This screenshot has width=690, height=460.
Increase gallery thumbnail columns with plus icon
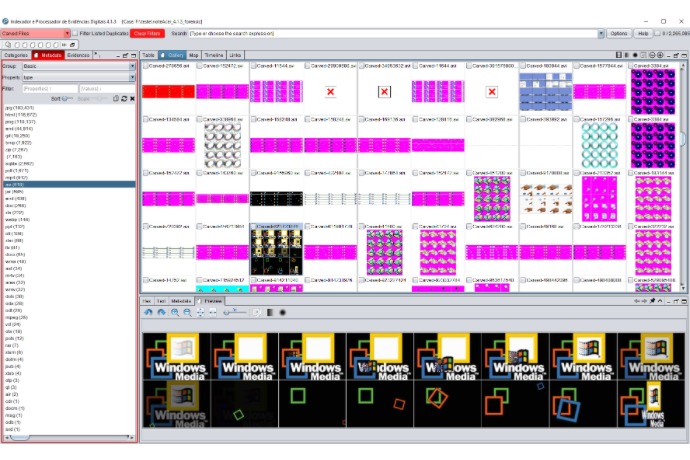point(660,55)
